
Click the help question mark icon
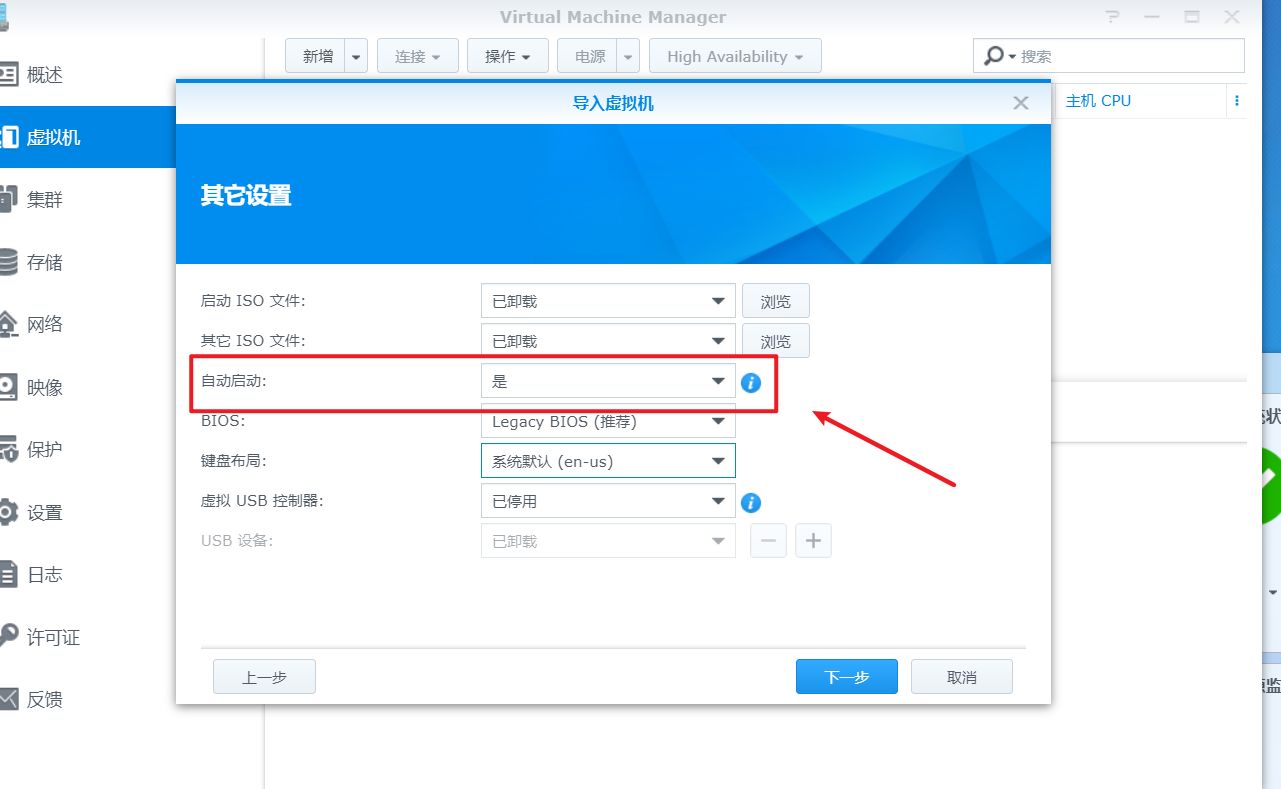[1114, 17]
